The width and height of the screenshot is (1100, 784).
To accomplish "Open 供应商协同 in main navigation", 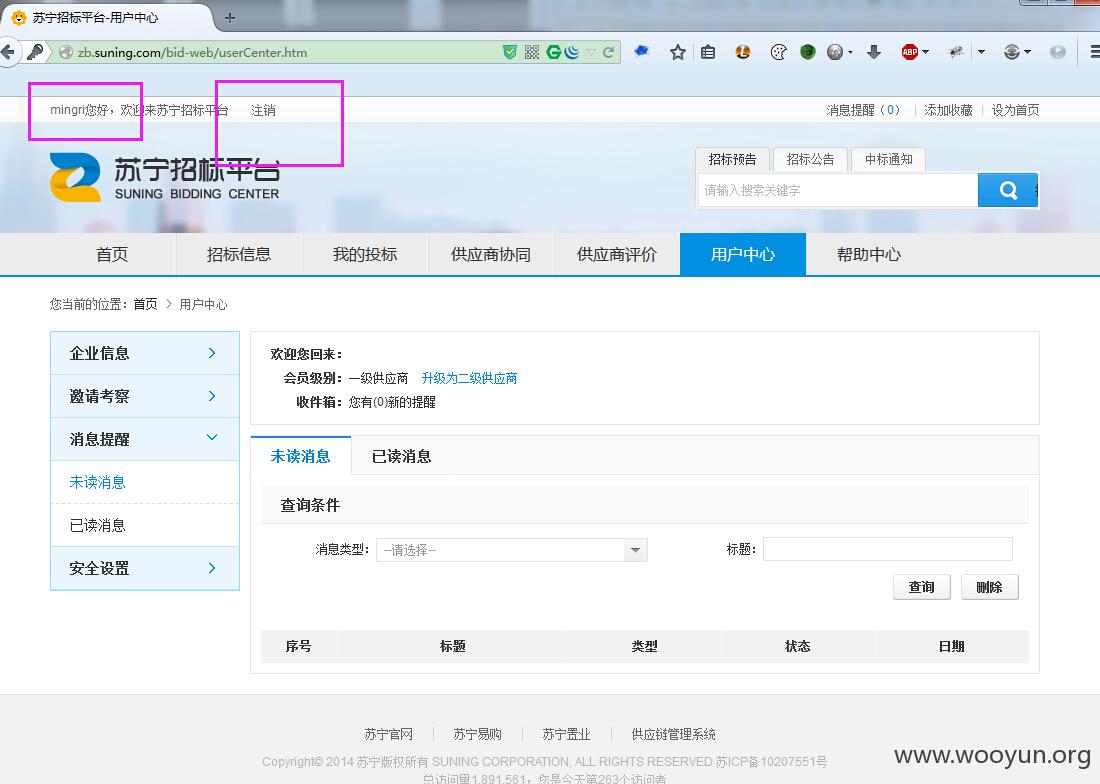I will tap(490, 255).
